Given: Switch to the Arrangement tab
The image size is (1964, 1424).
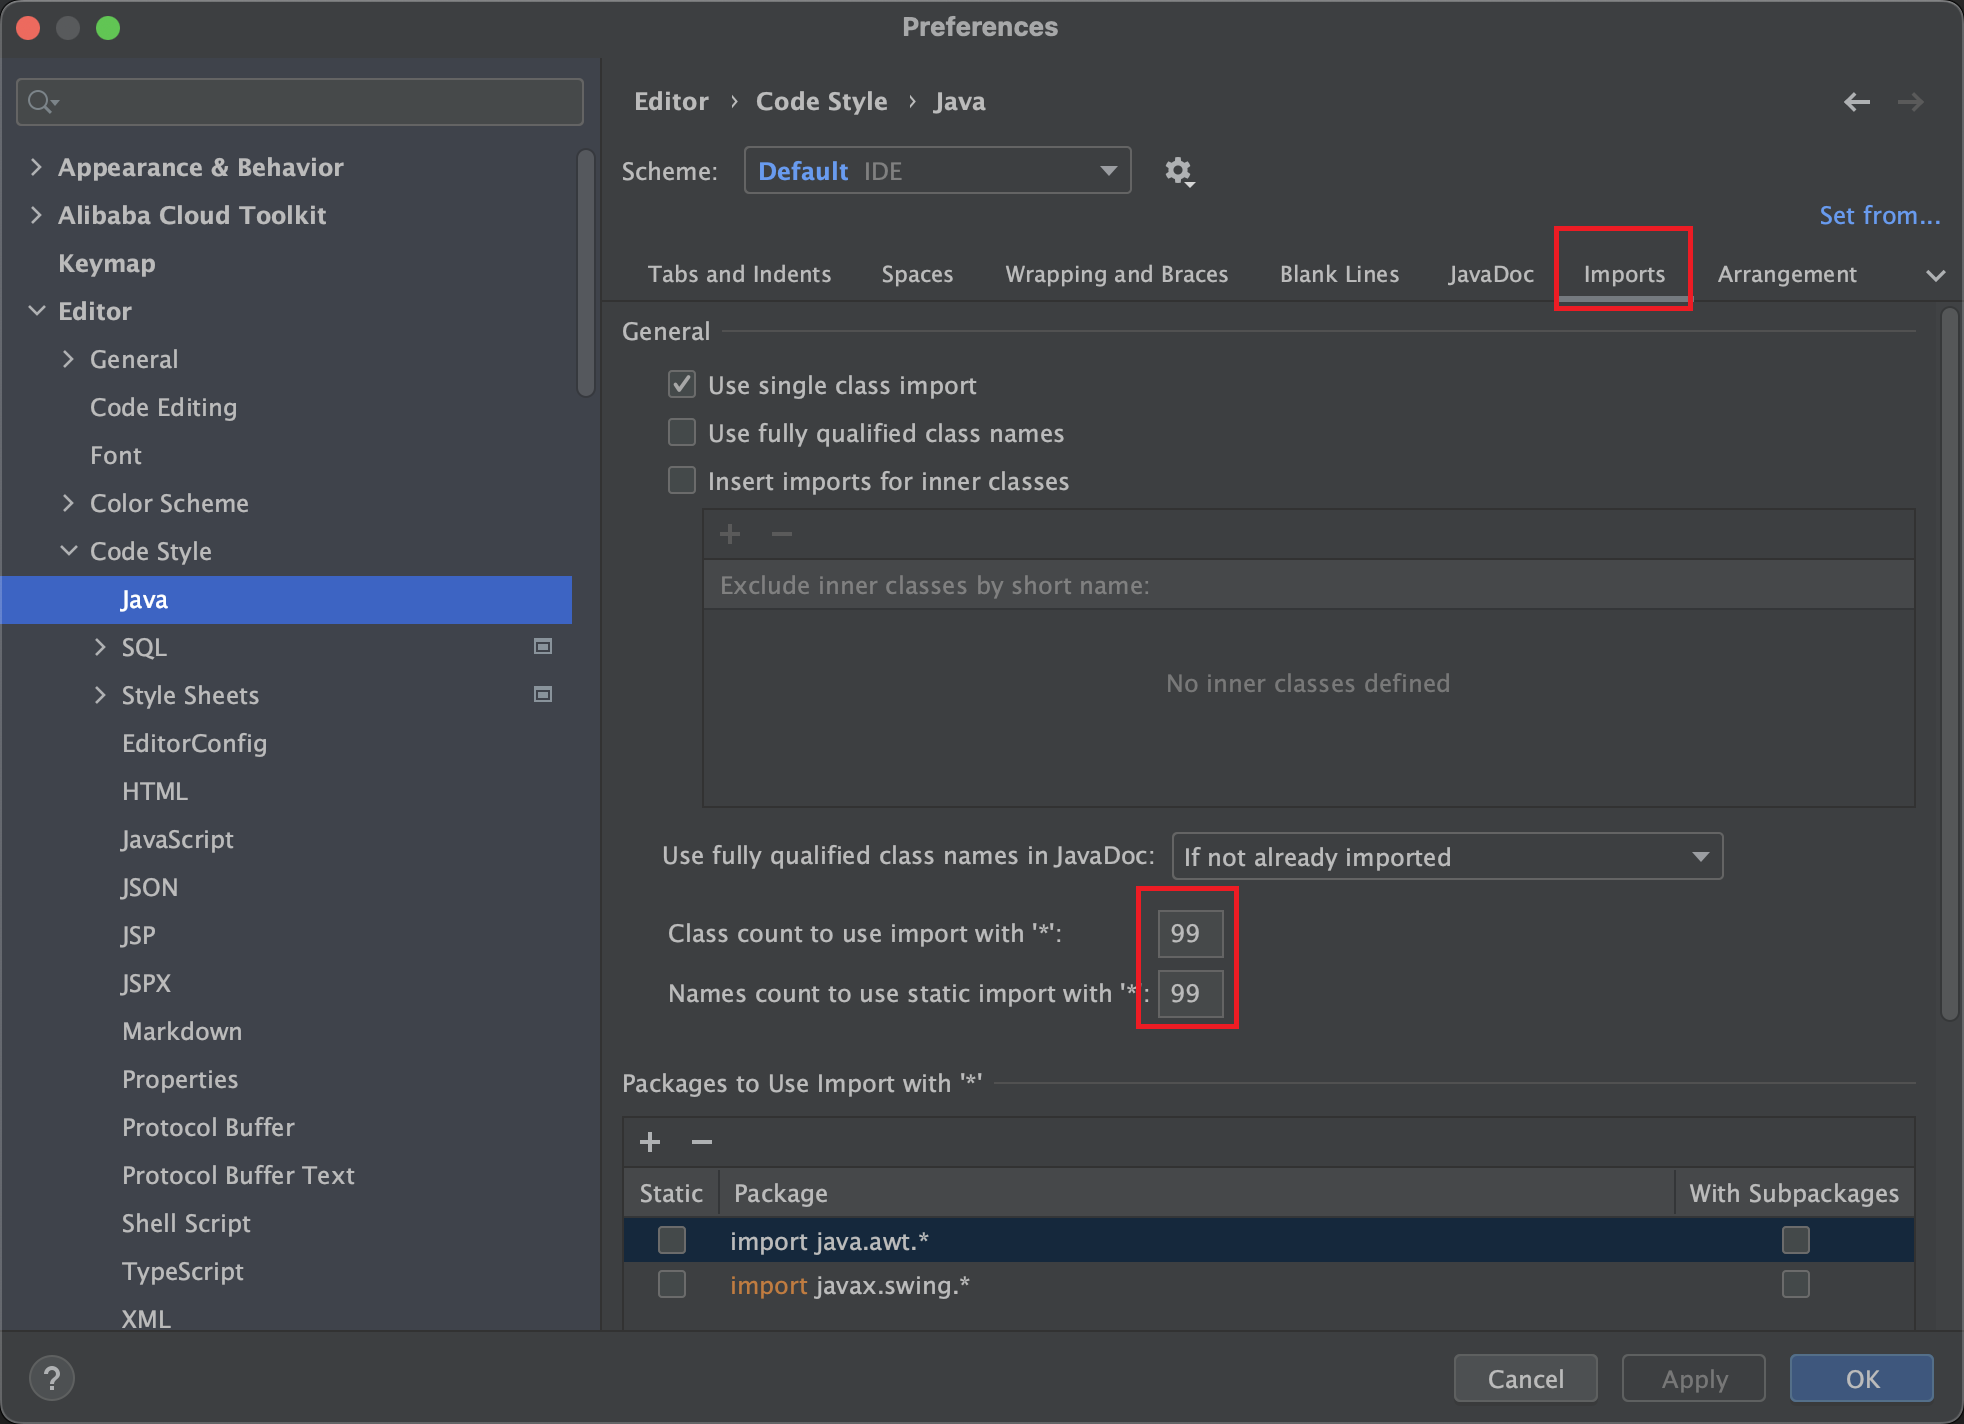Looking at the screenshot, I should click(x=1786, y=275).
